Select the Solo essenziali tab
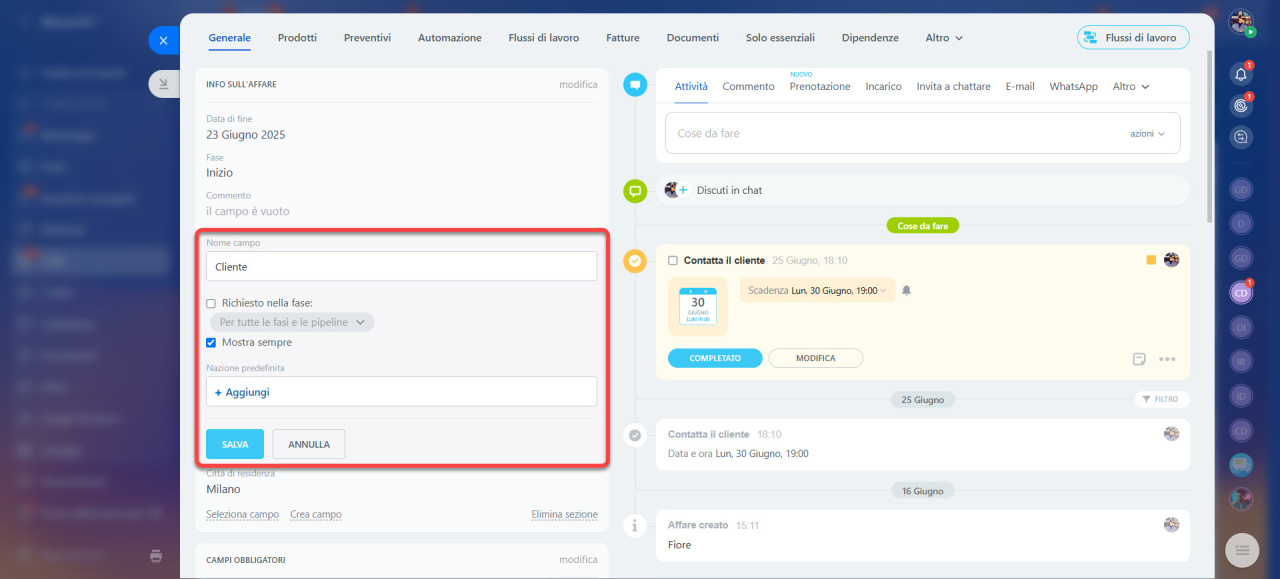The width and height of the screenshot is (1280, 579). point(780,38)
